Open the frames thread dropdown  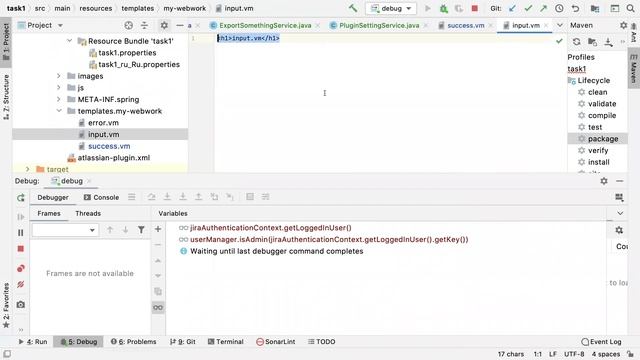click(64, 230)
